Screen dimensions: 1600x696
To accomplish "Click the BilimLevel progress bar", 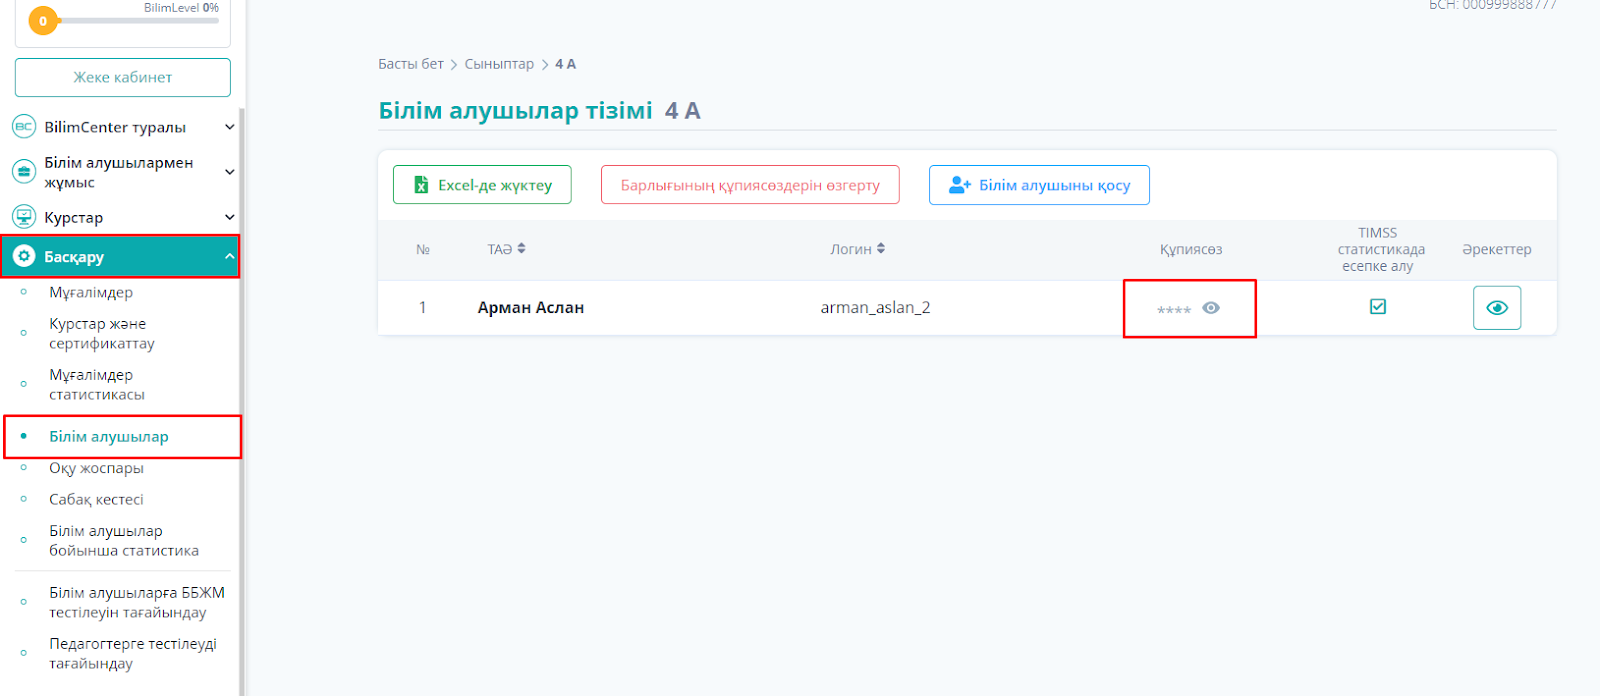I will pos(137,20).
